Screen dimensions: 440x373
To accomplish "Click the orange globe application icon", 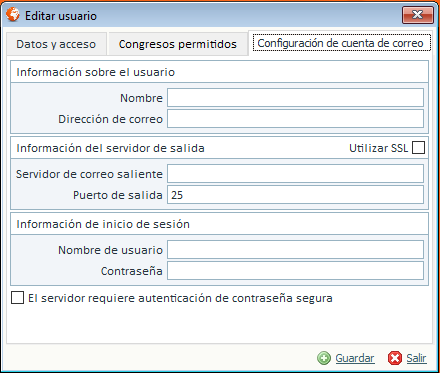I will pyautogui.click(x=13, y=14).
